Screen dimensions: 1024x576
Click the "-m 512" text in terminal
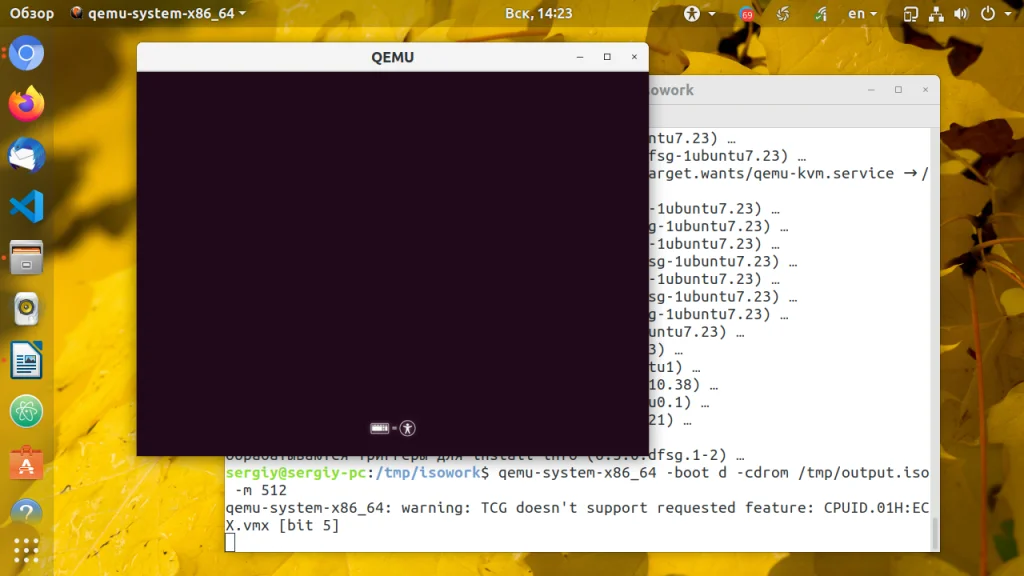pos(261,490)
